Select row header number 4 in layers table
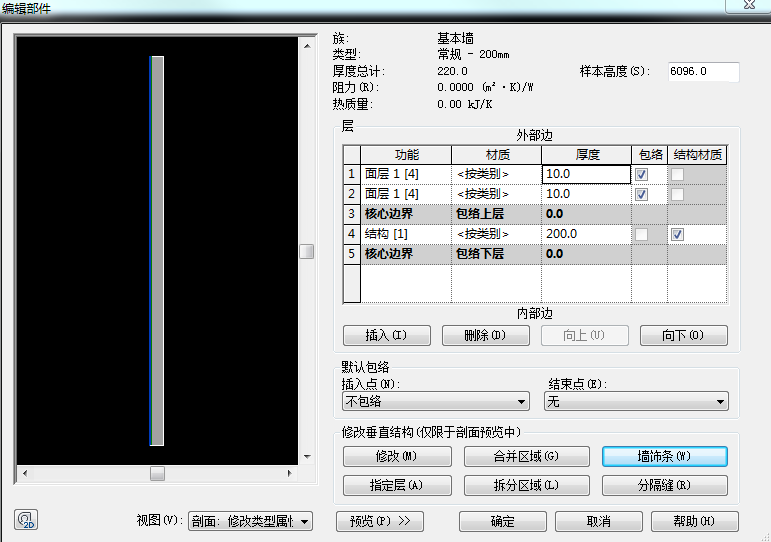The width and height of the screenshot is (771, 542). click(351, 234)
